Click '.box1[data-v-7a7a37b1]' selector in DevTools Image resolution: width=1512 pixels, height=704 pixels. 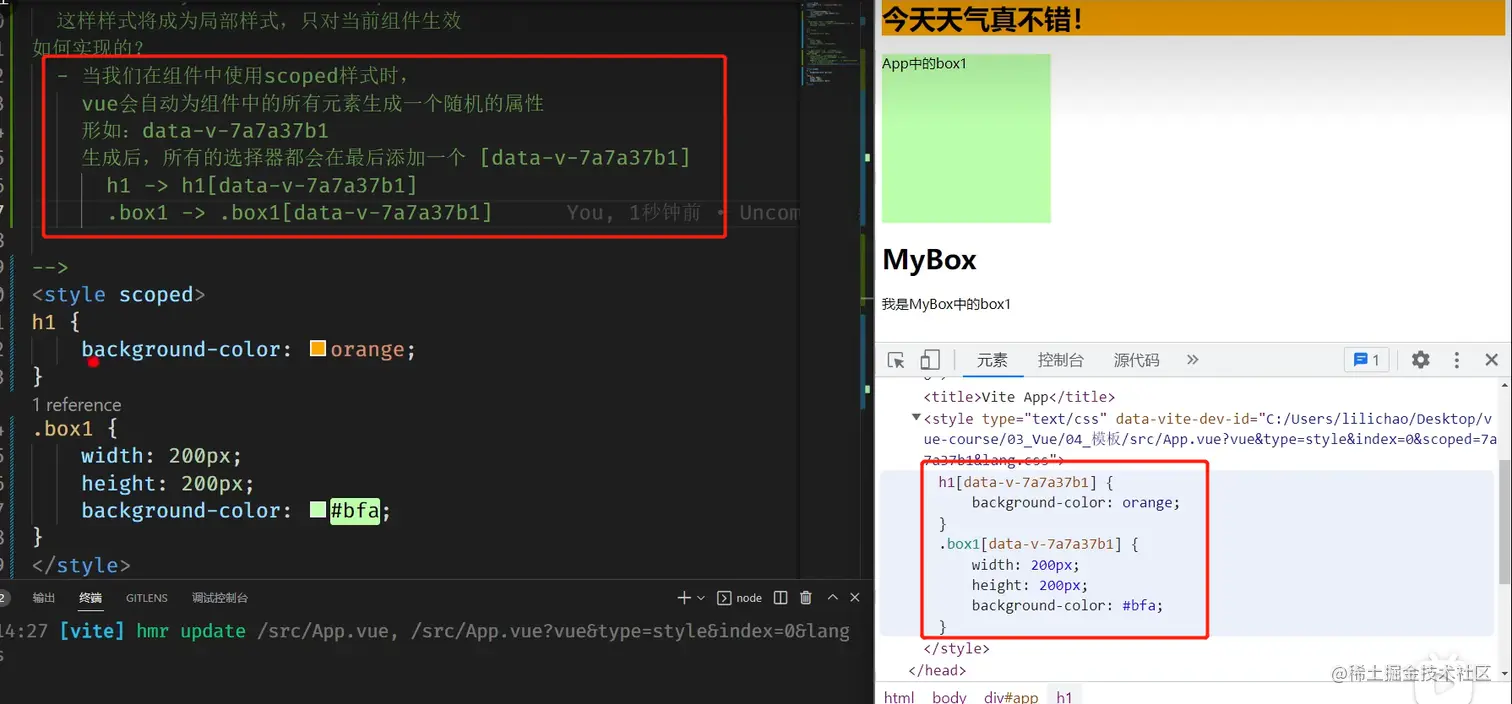(1028, 544)
